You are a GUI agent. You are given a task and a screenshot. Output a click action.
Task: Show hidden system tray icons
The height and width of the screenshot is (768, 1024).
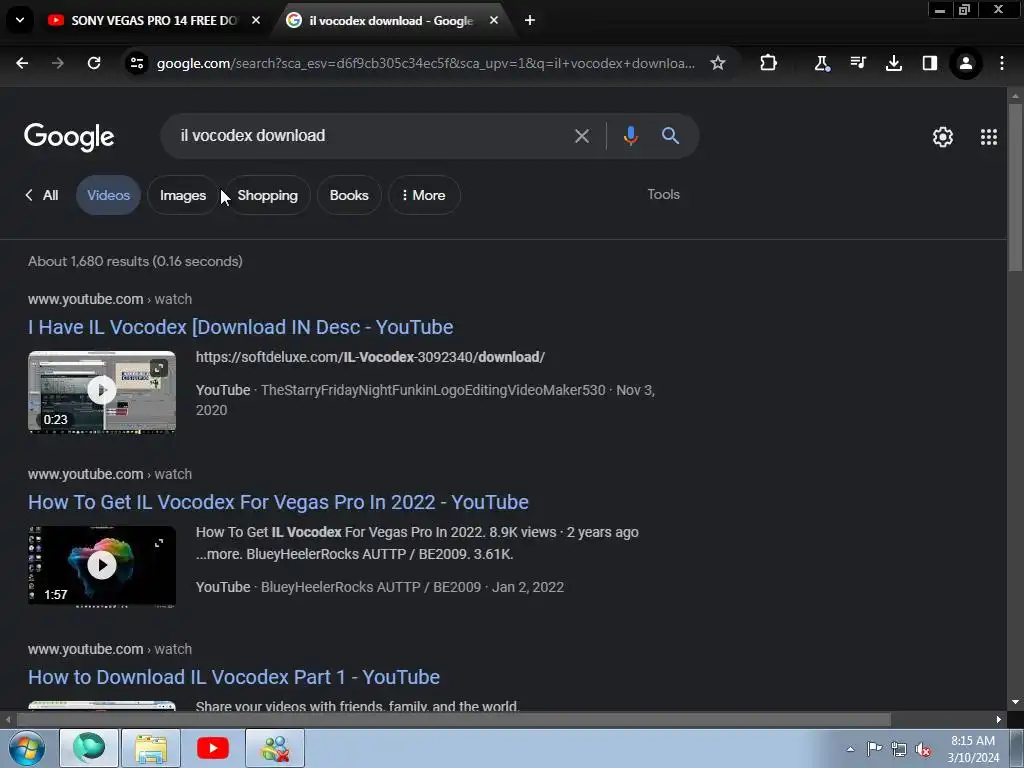tap(850, 749)
